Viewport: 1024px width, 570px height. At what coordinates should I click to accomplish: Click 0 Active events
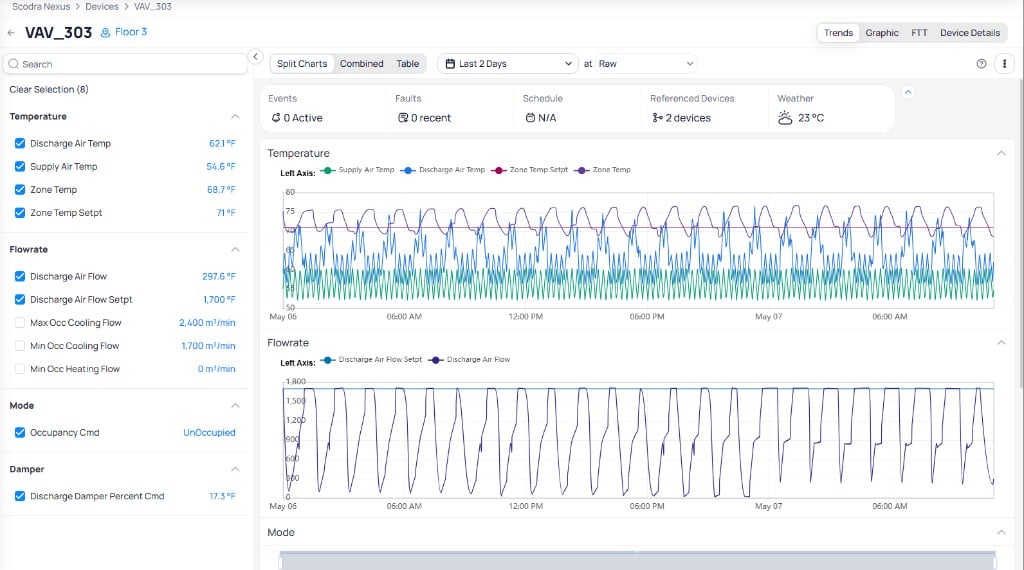(303, 118)
